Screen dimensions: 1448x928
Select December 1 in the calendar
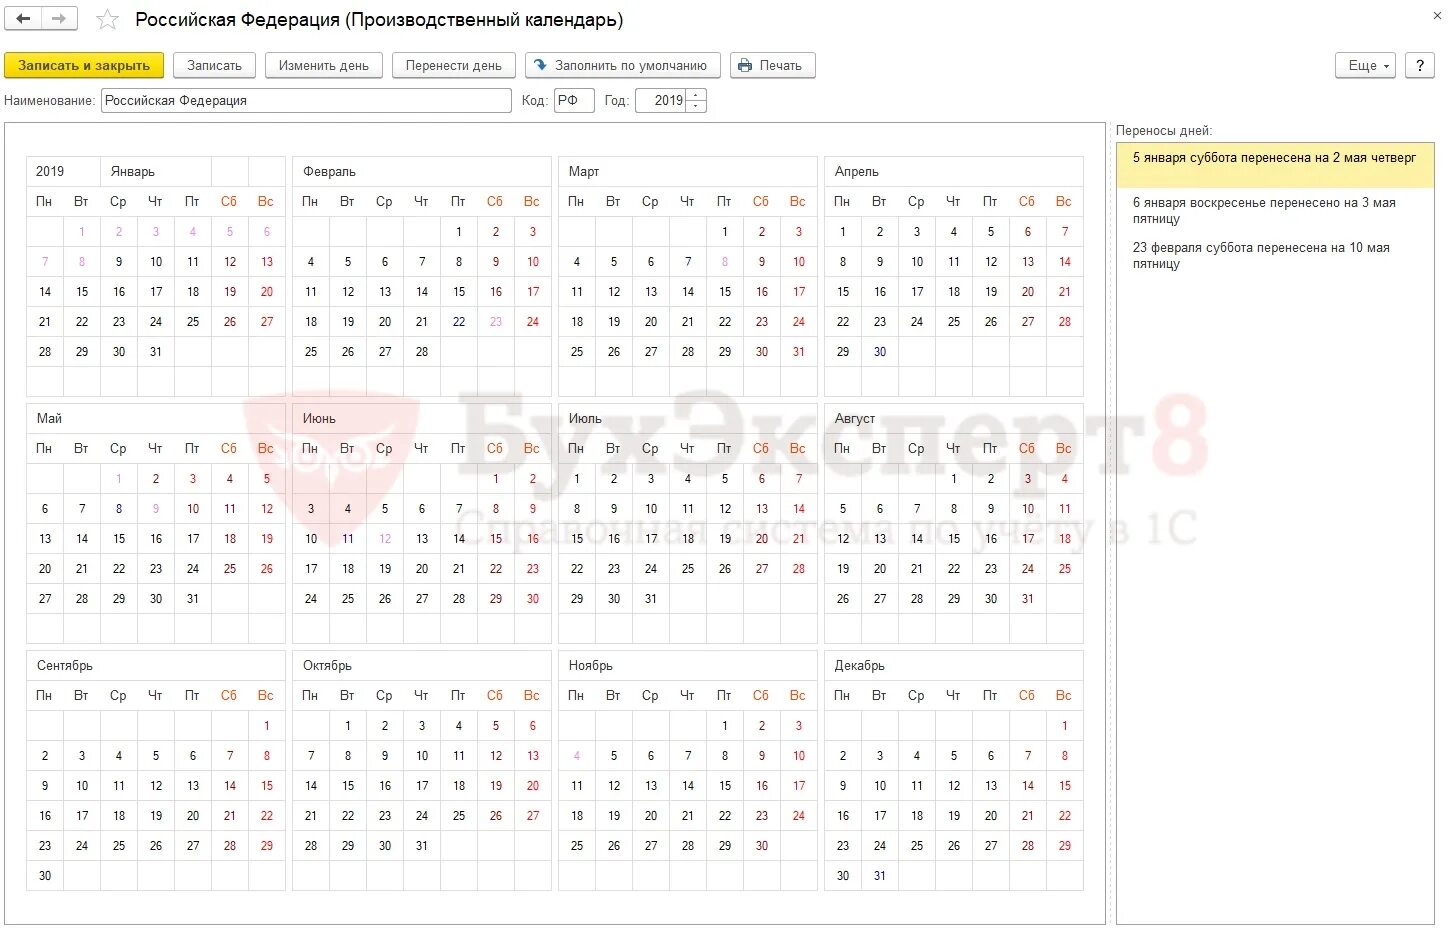tap(1065, 726)
